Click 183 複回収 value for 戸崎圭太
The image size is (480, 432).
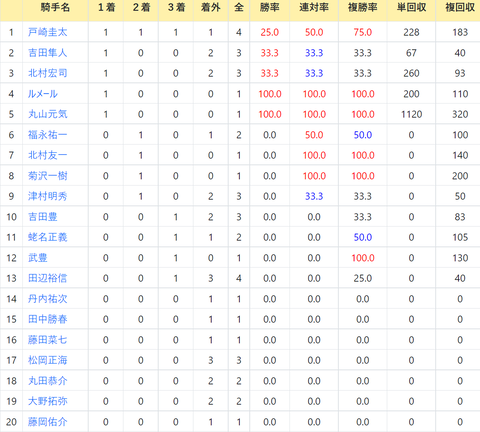pos(460,32)
